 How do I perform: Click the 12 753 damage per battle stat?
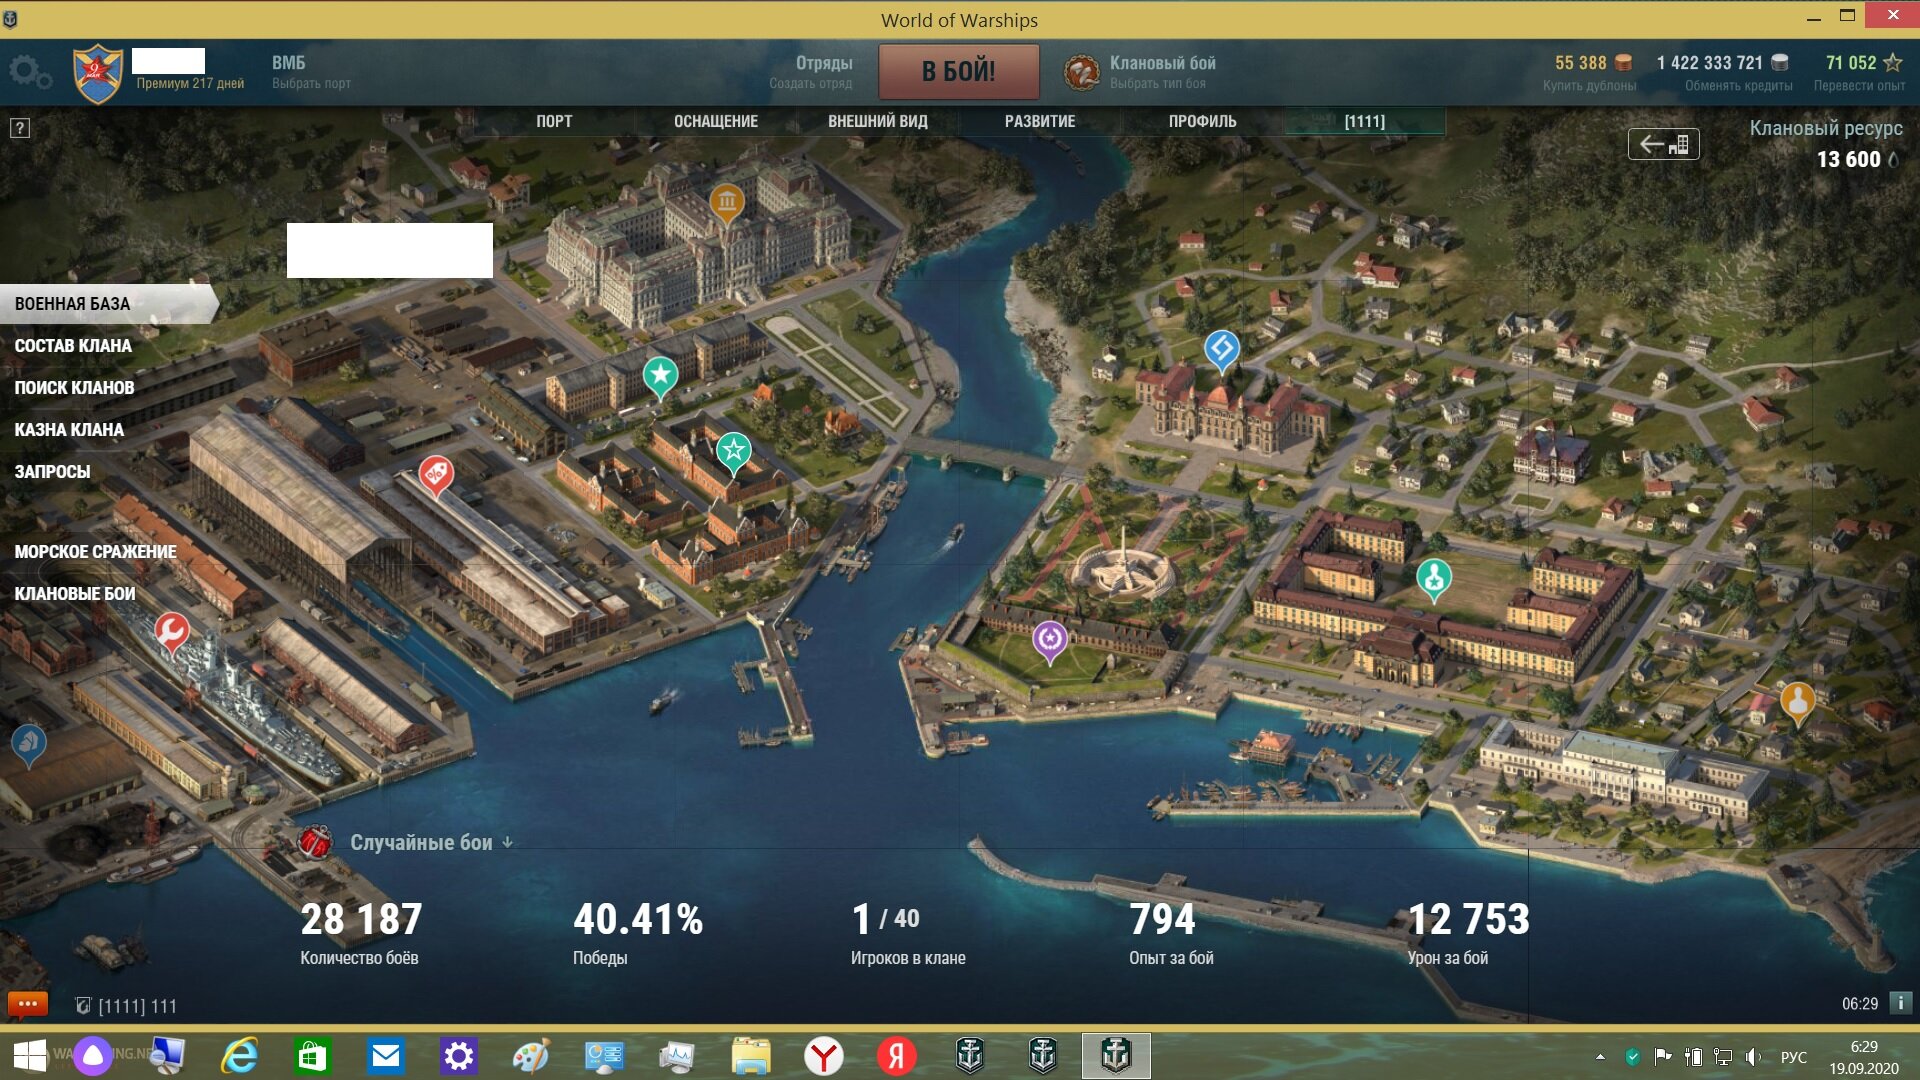[1468, 933]
